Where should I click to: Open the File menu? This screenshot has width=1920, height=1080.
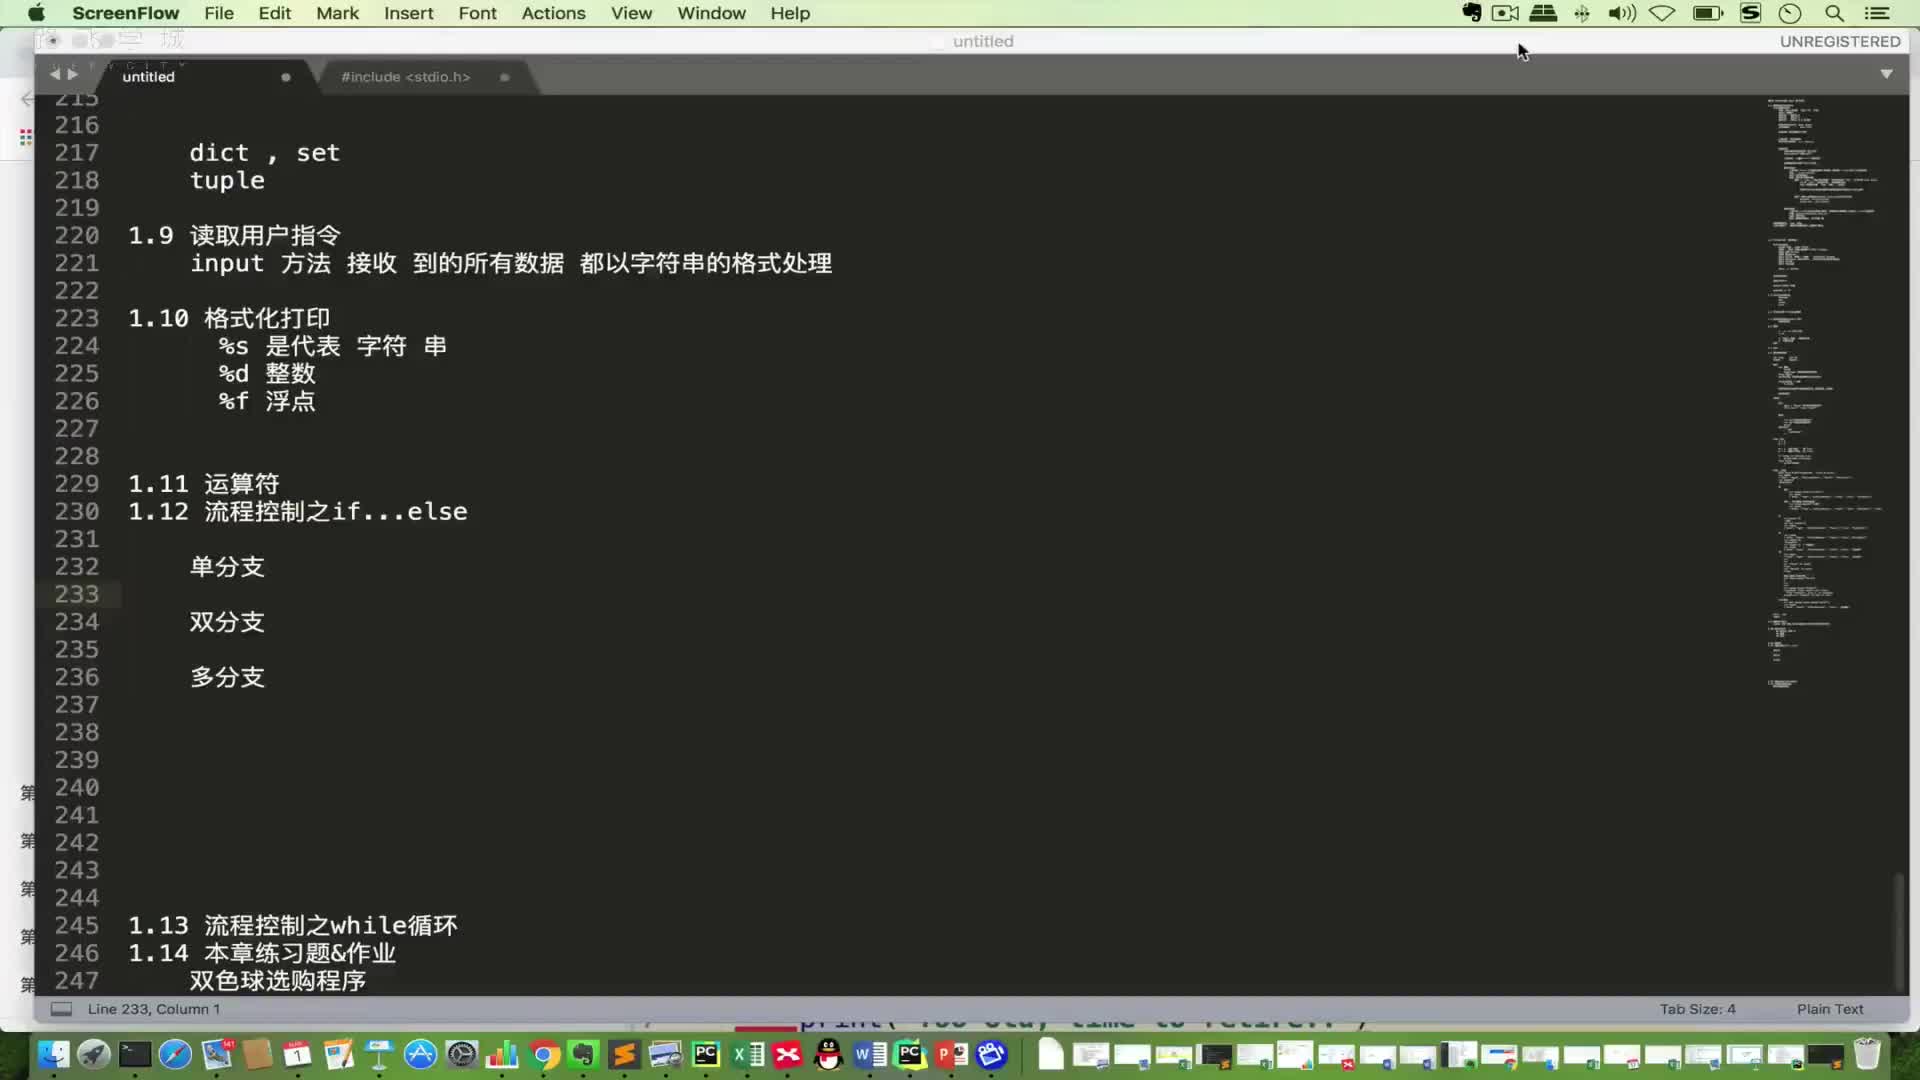218,13
